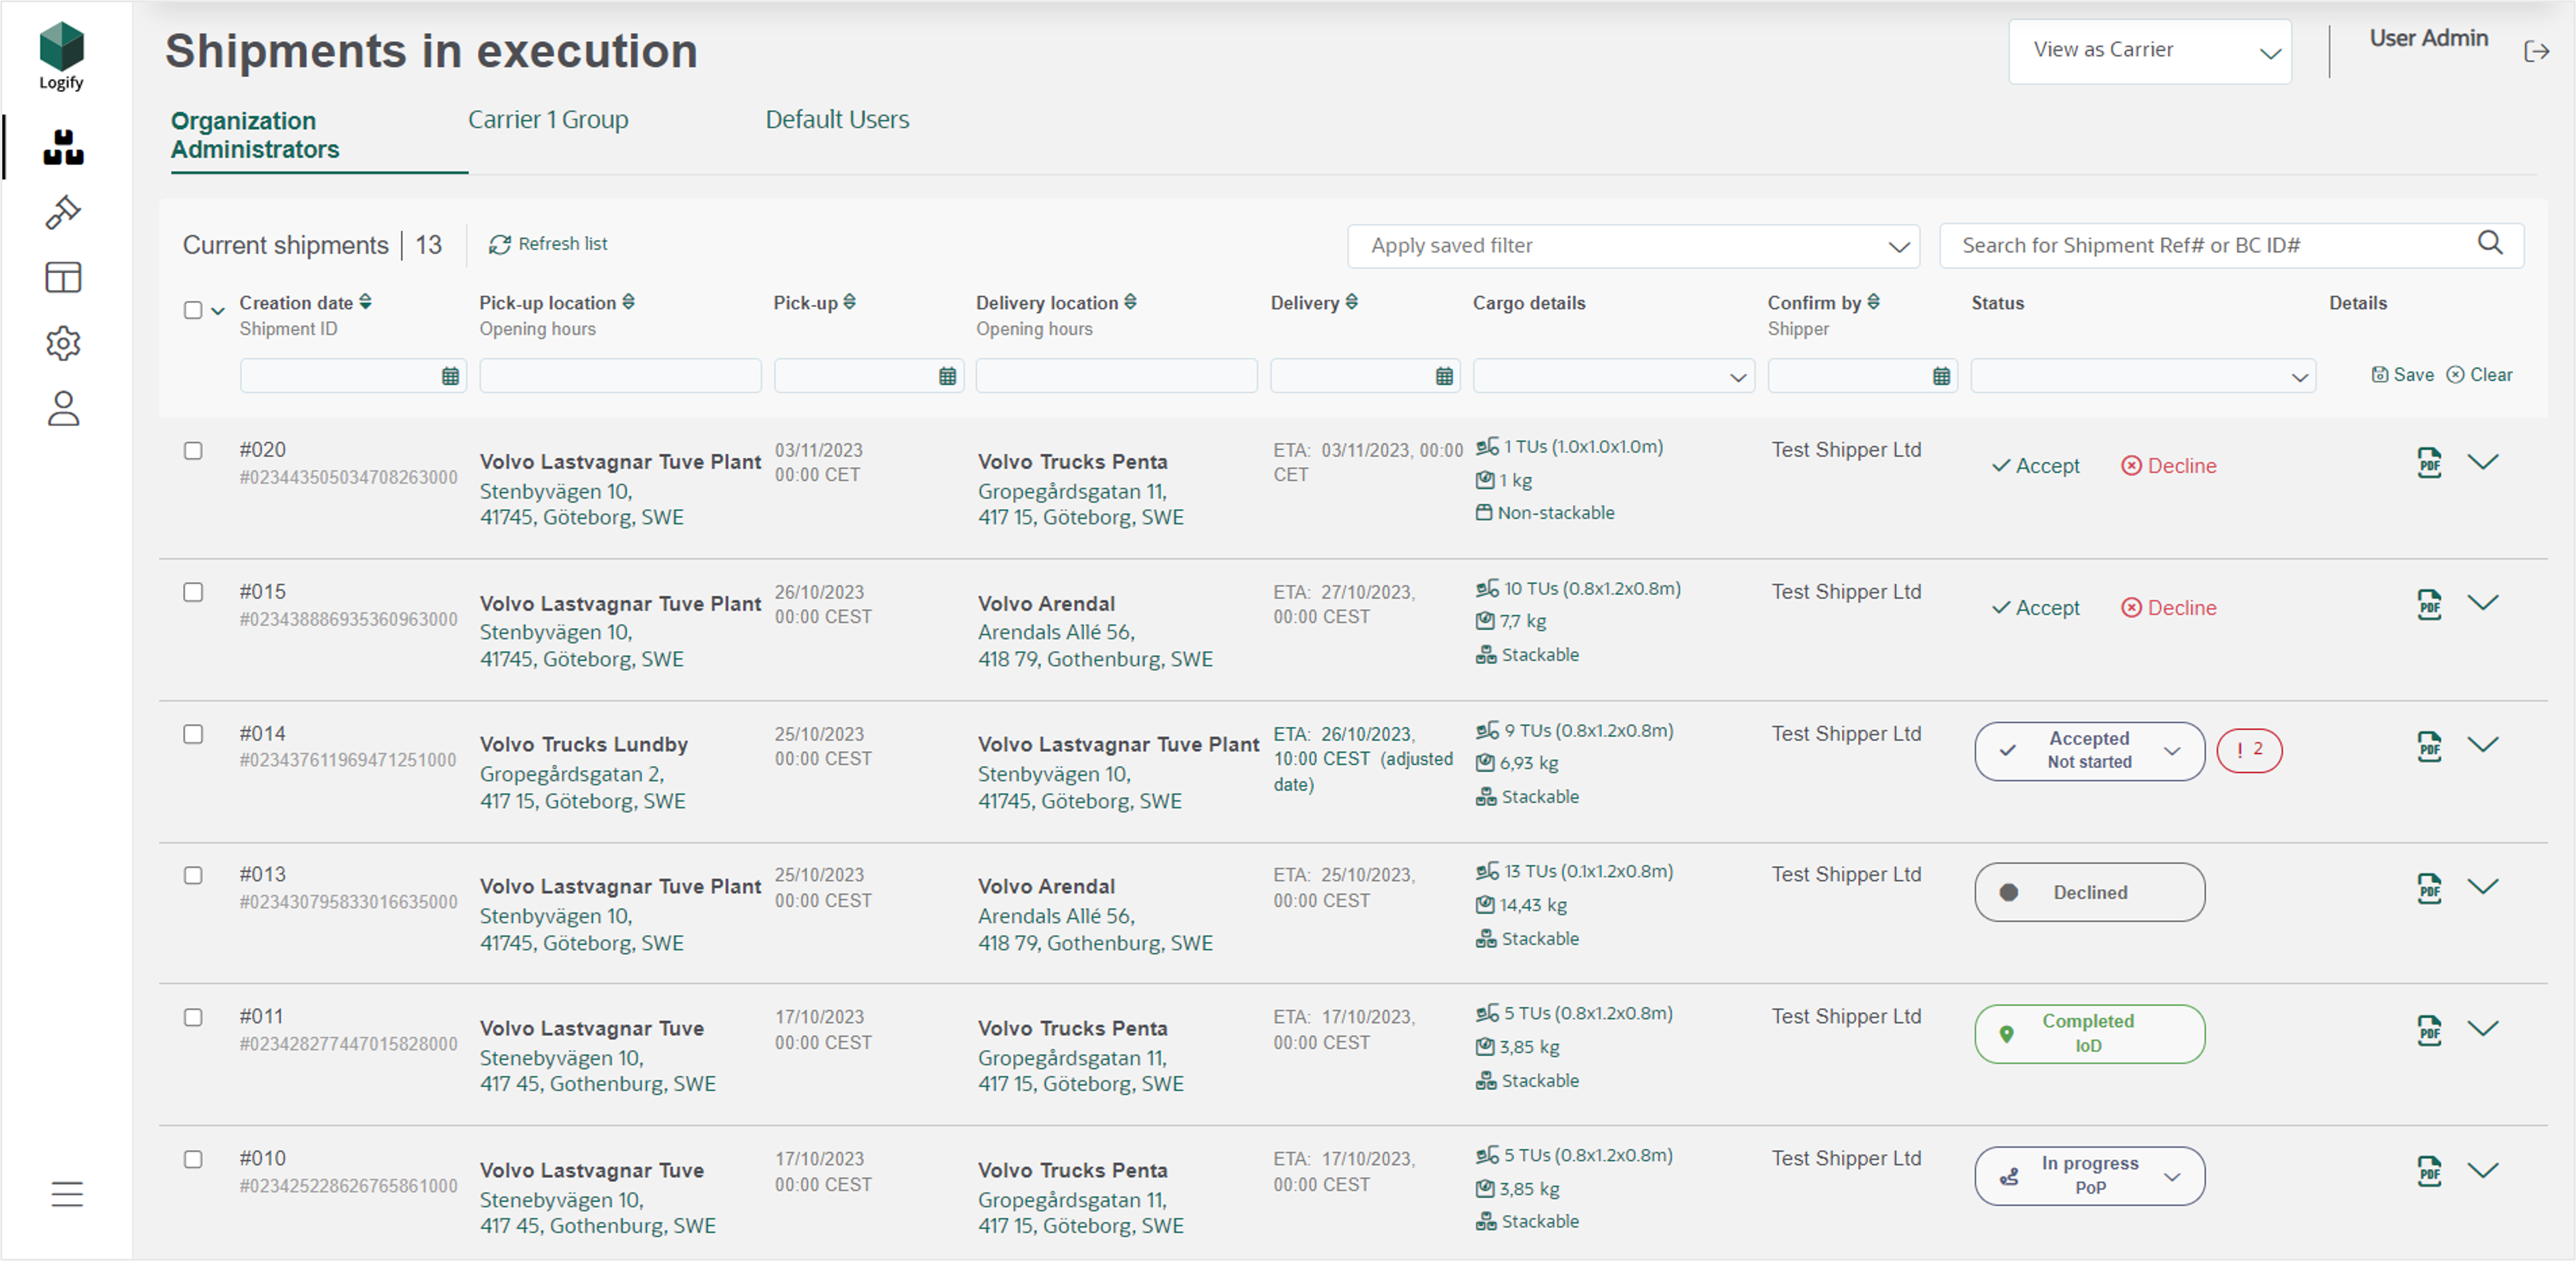
Task: Accept shipment #015
Action: [2035, 608]
